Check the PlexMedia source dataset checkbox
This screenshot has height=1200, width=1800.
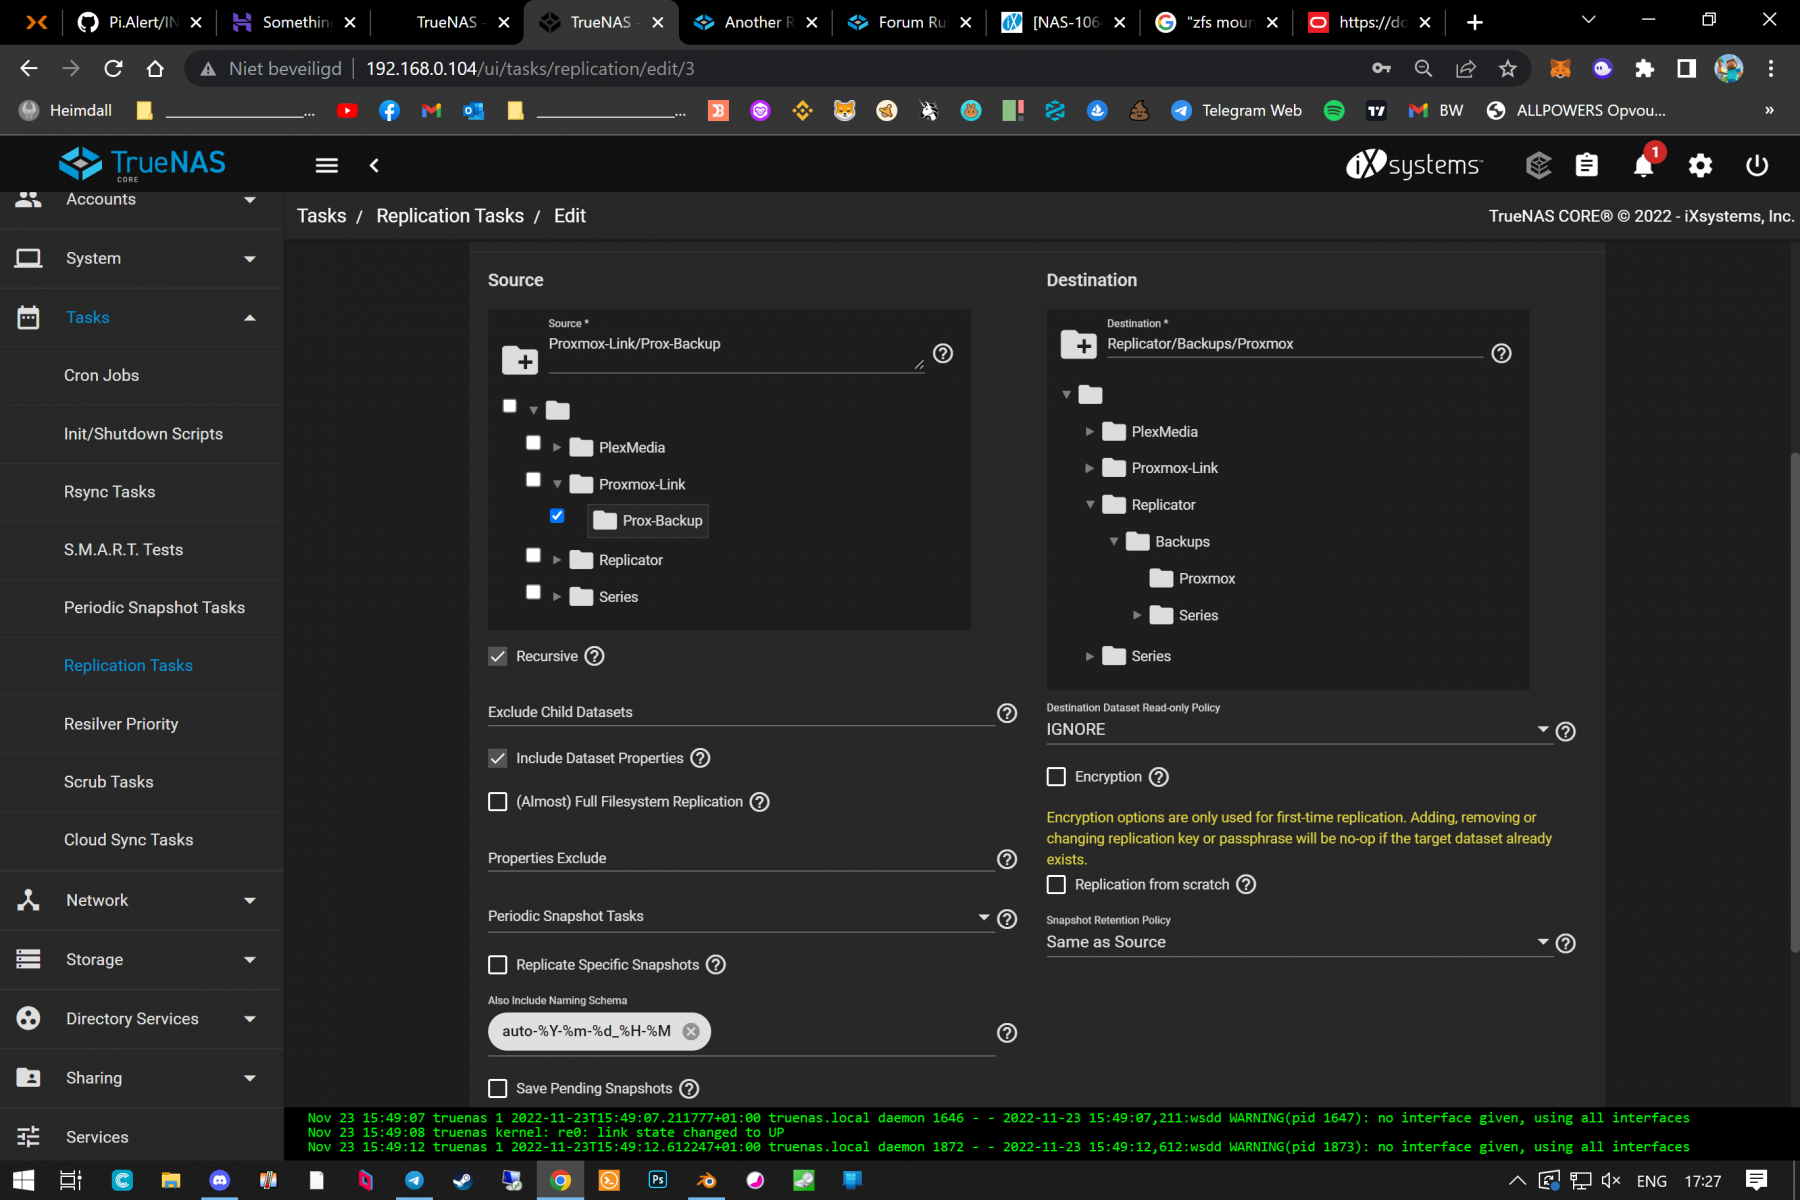533,443
